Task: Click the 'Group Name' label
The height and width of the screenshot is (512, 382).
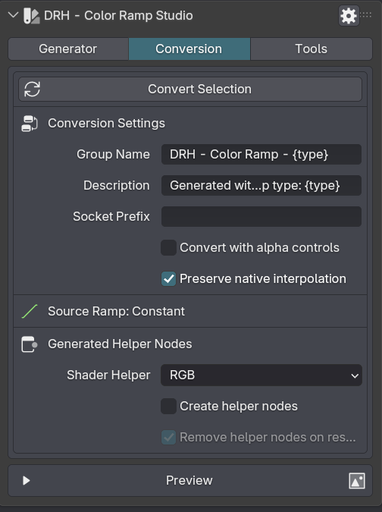Action: point(113,154)
